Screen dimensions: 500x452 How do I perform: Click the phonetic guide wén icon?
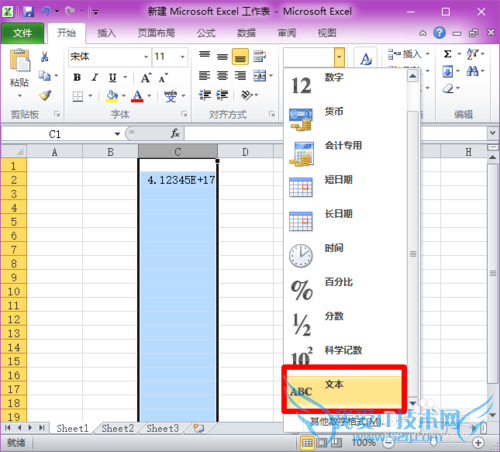click(x=170, y=96)
